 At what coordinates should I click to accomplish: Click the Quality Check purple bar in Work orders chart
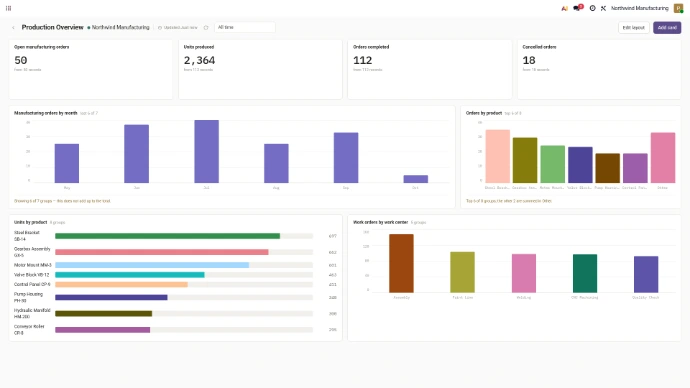[x=646, y=275]
